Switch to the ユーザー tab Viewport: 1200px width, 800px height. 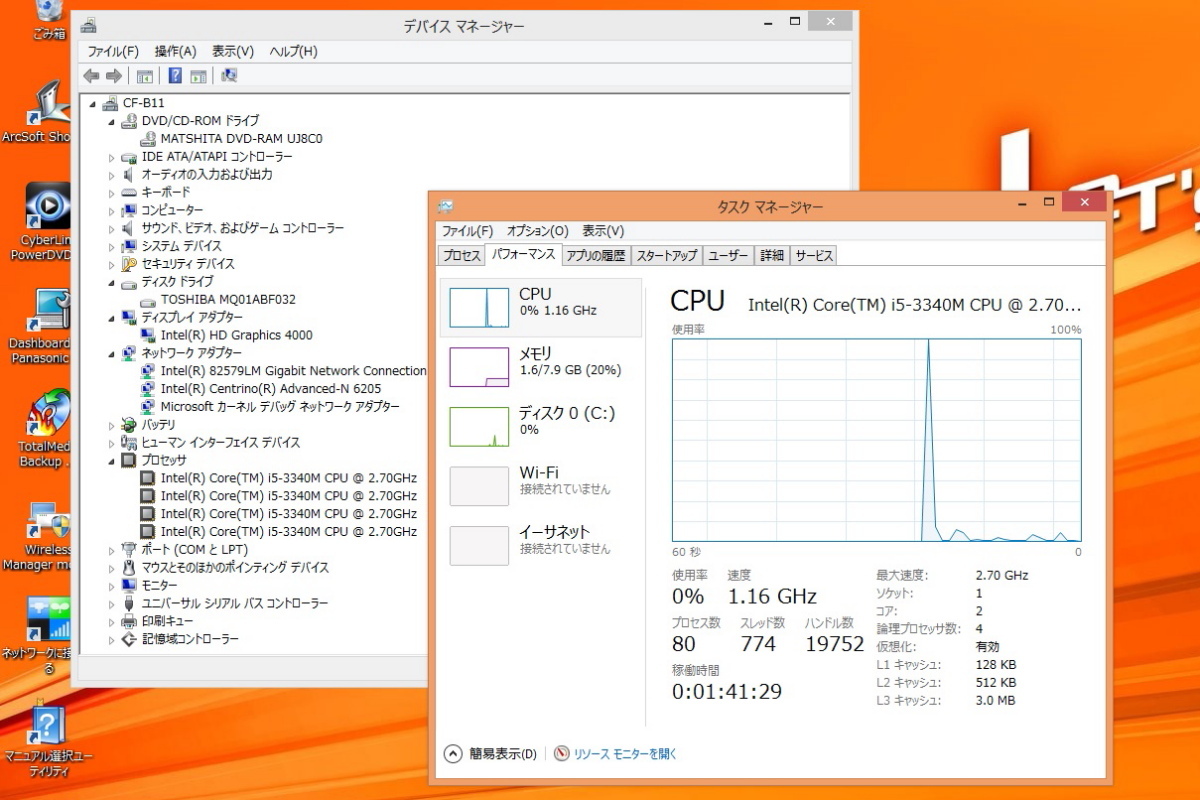tap(728, 256)
